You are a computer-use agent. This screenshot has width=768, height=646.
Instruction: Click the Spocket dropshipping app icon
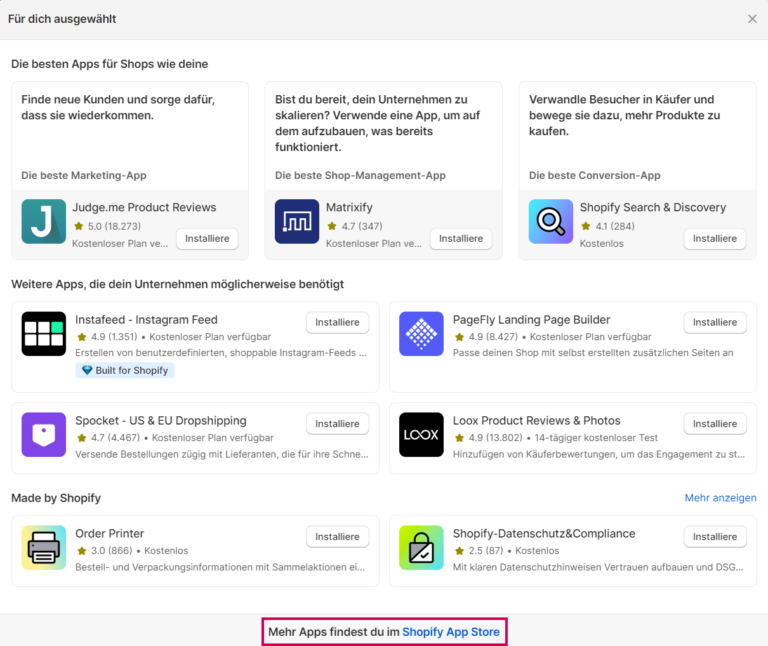43,435
